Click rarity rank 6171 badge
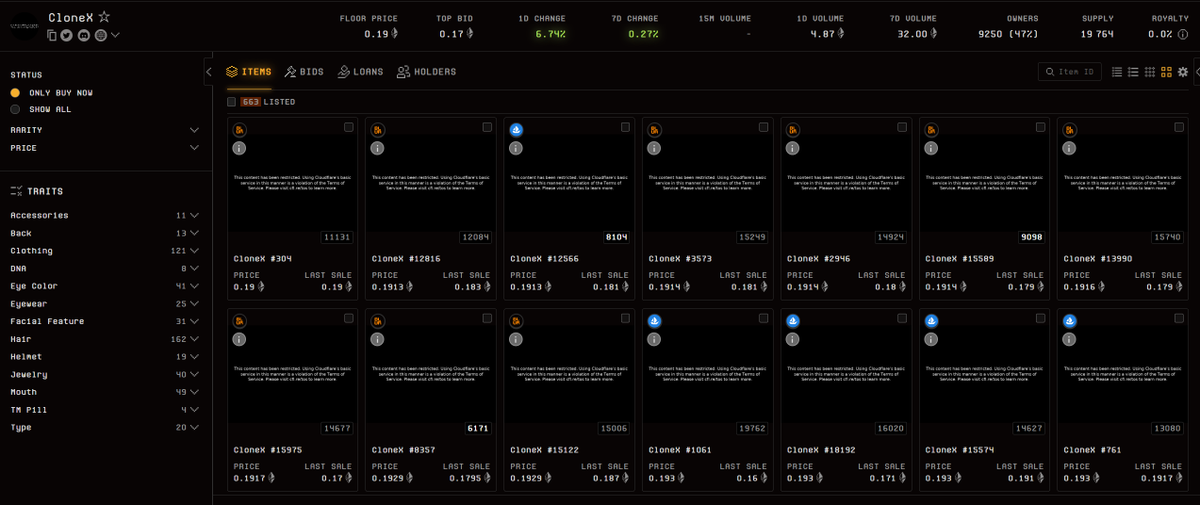The image size is (1200, 505). tap(479, 428)
